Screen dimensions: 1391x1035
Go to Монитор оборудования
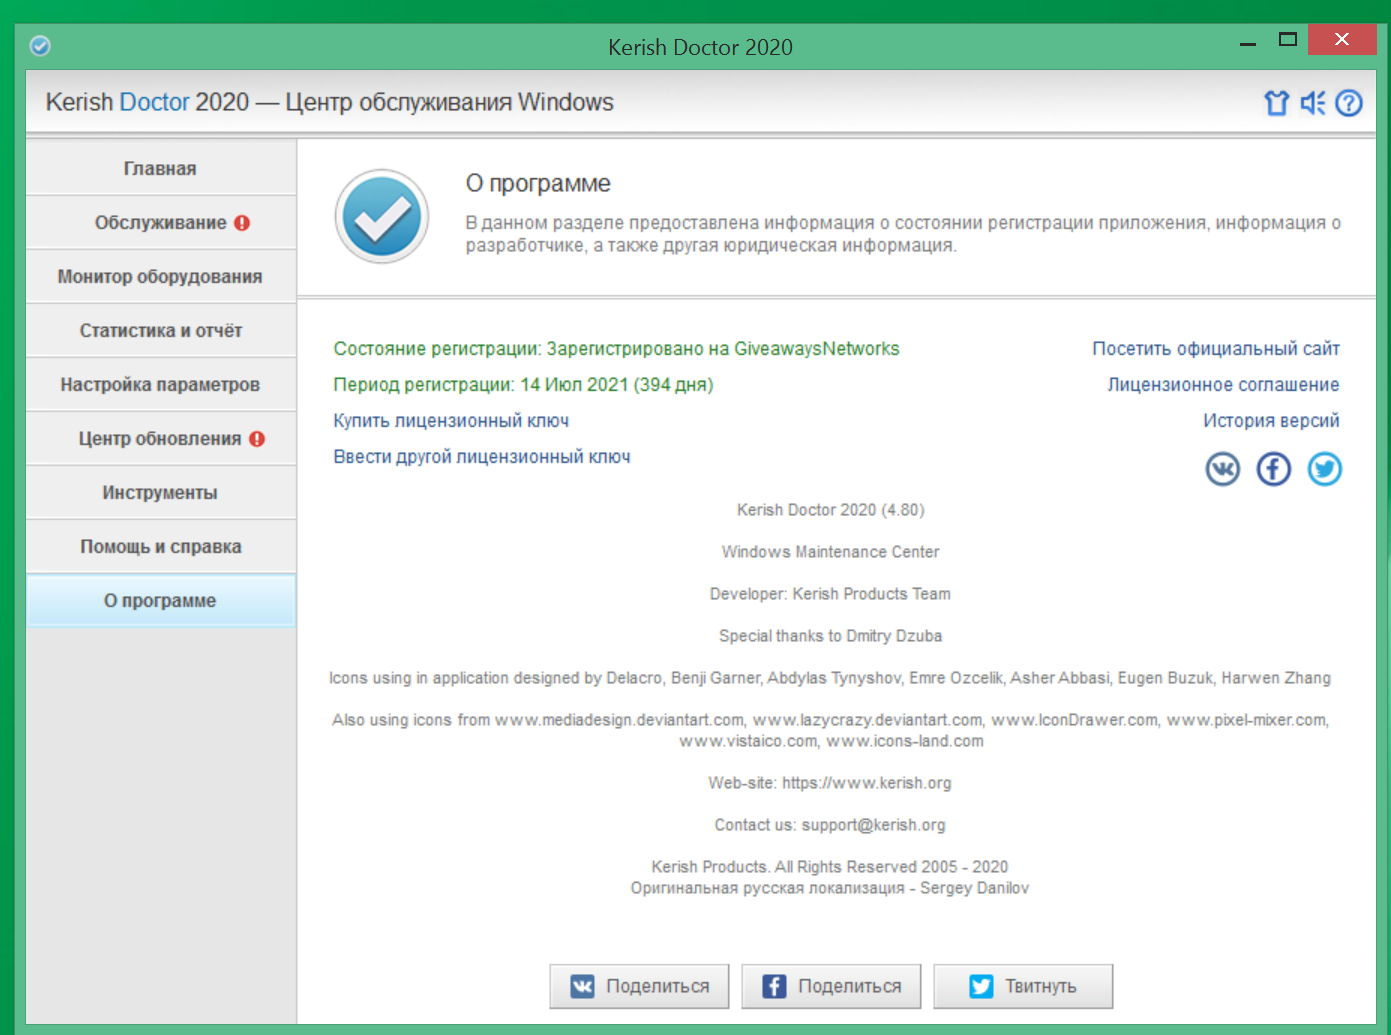[160, 277]
